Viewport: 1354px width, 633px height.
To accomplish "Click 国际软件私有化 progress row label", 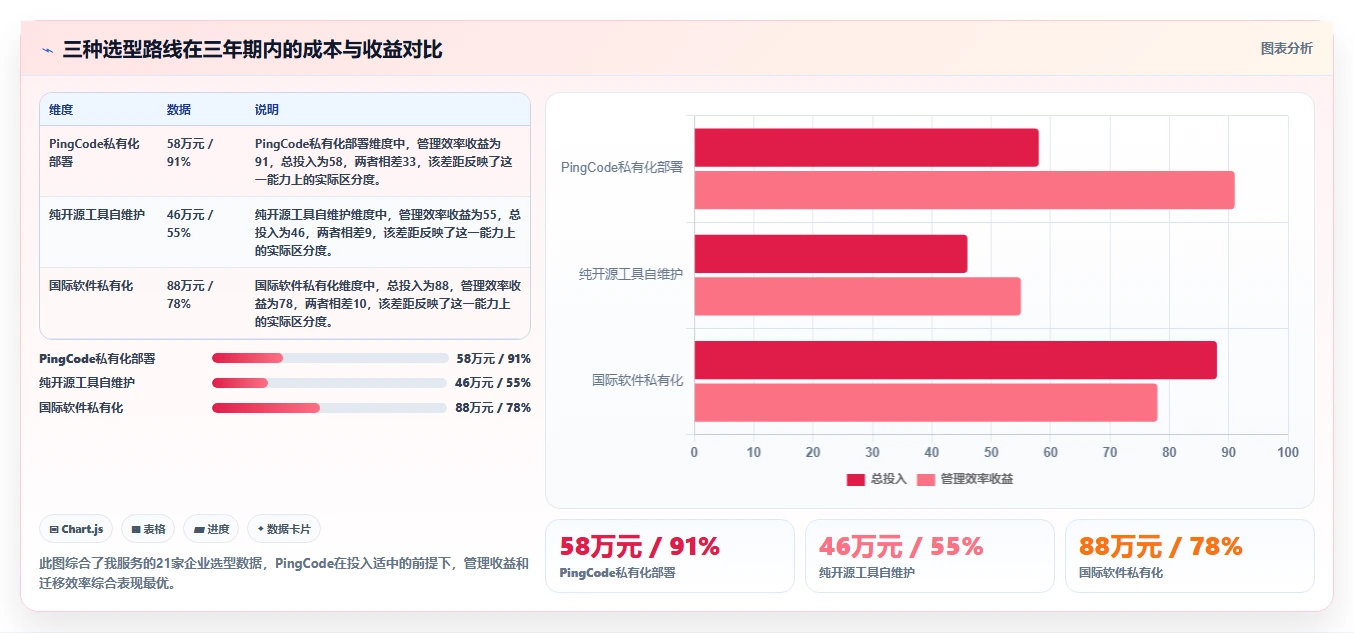I will pyautogui.click(x=81, y=408).
